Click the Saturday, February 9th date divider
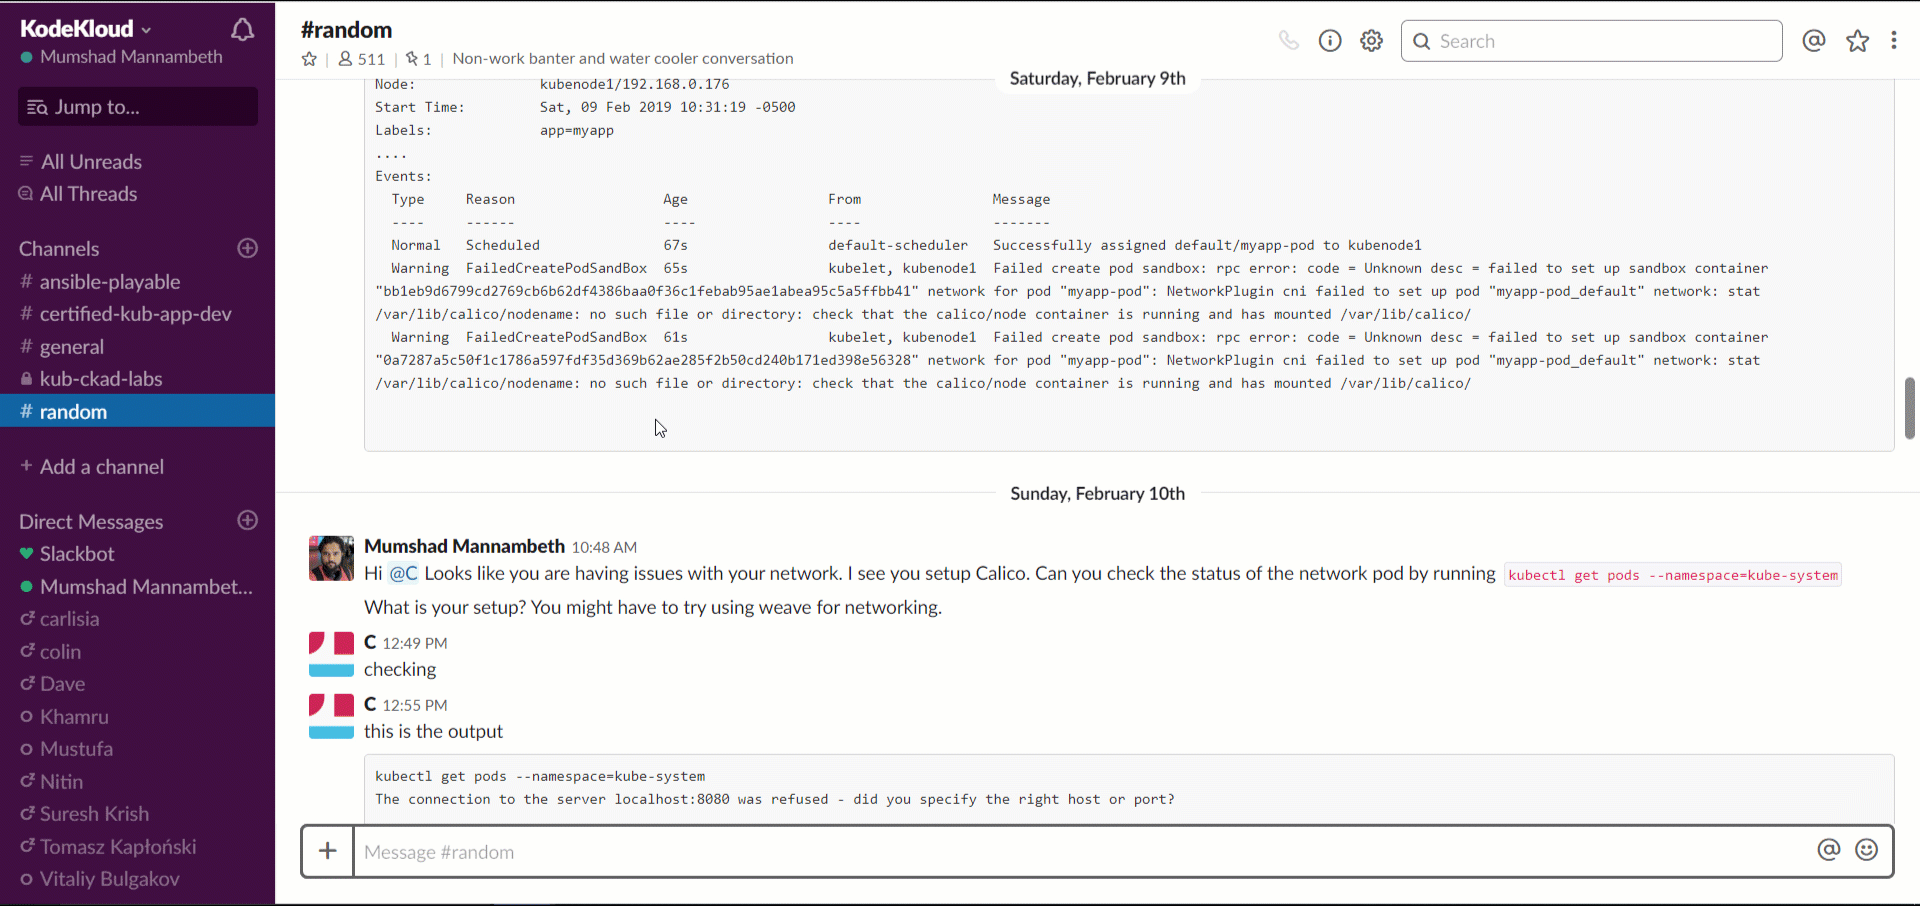1920x906 pixels. tap(1097, 79)
